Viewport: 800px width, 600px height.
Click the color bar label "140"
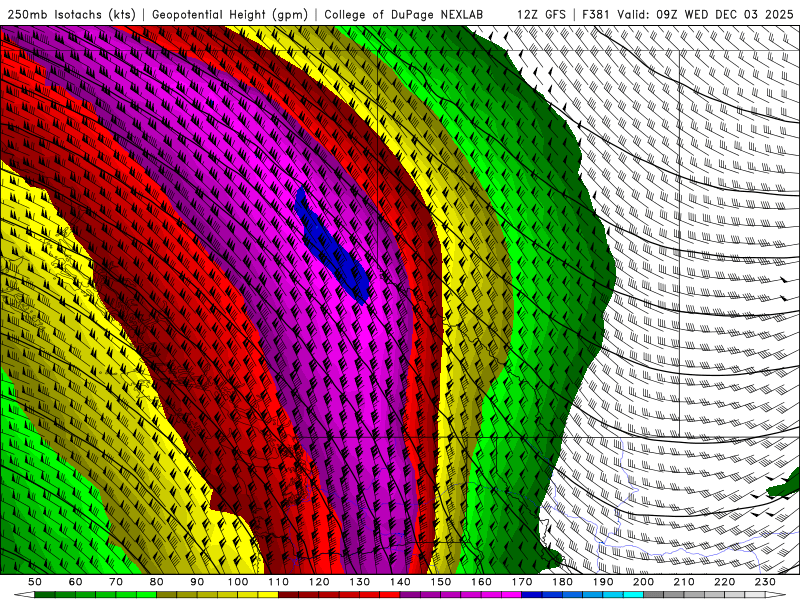point(400,582)
